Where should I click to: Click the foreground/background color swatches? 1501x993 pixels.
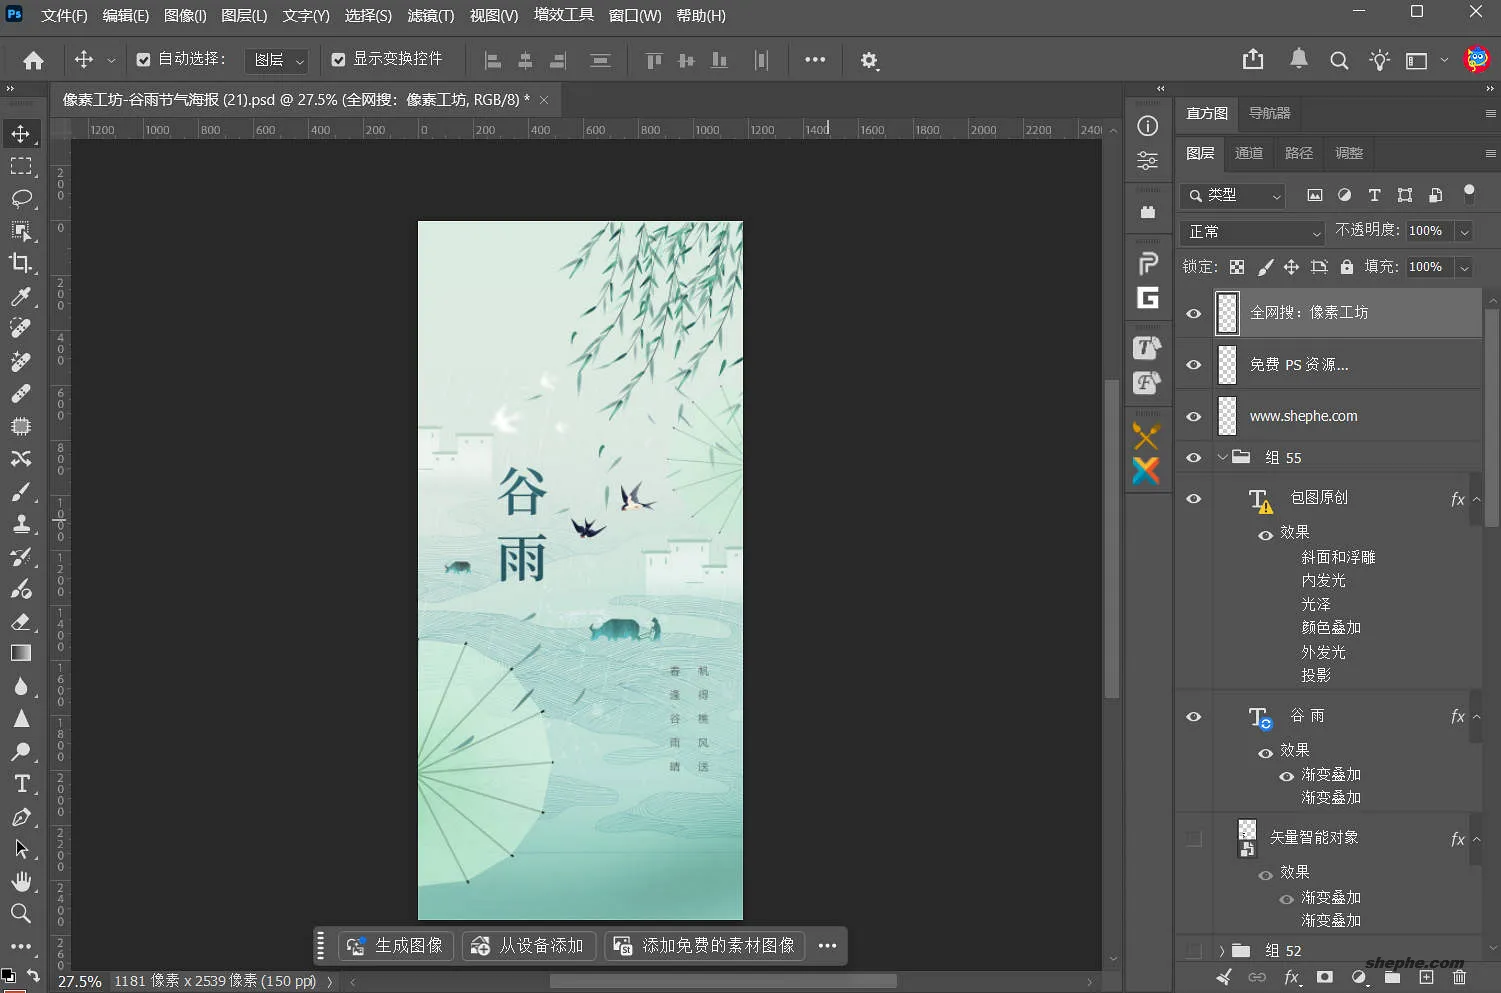pos(8,976)
